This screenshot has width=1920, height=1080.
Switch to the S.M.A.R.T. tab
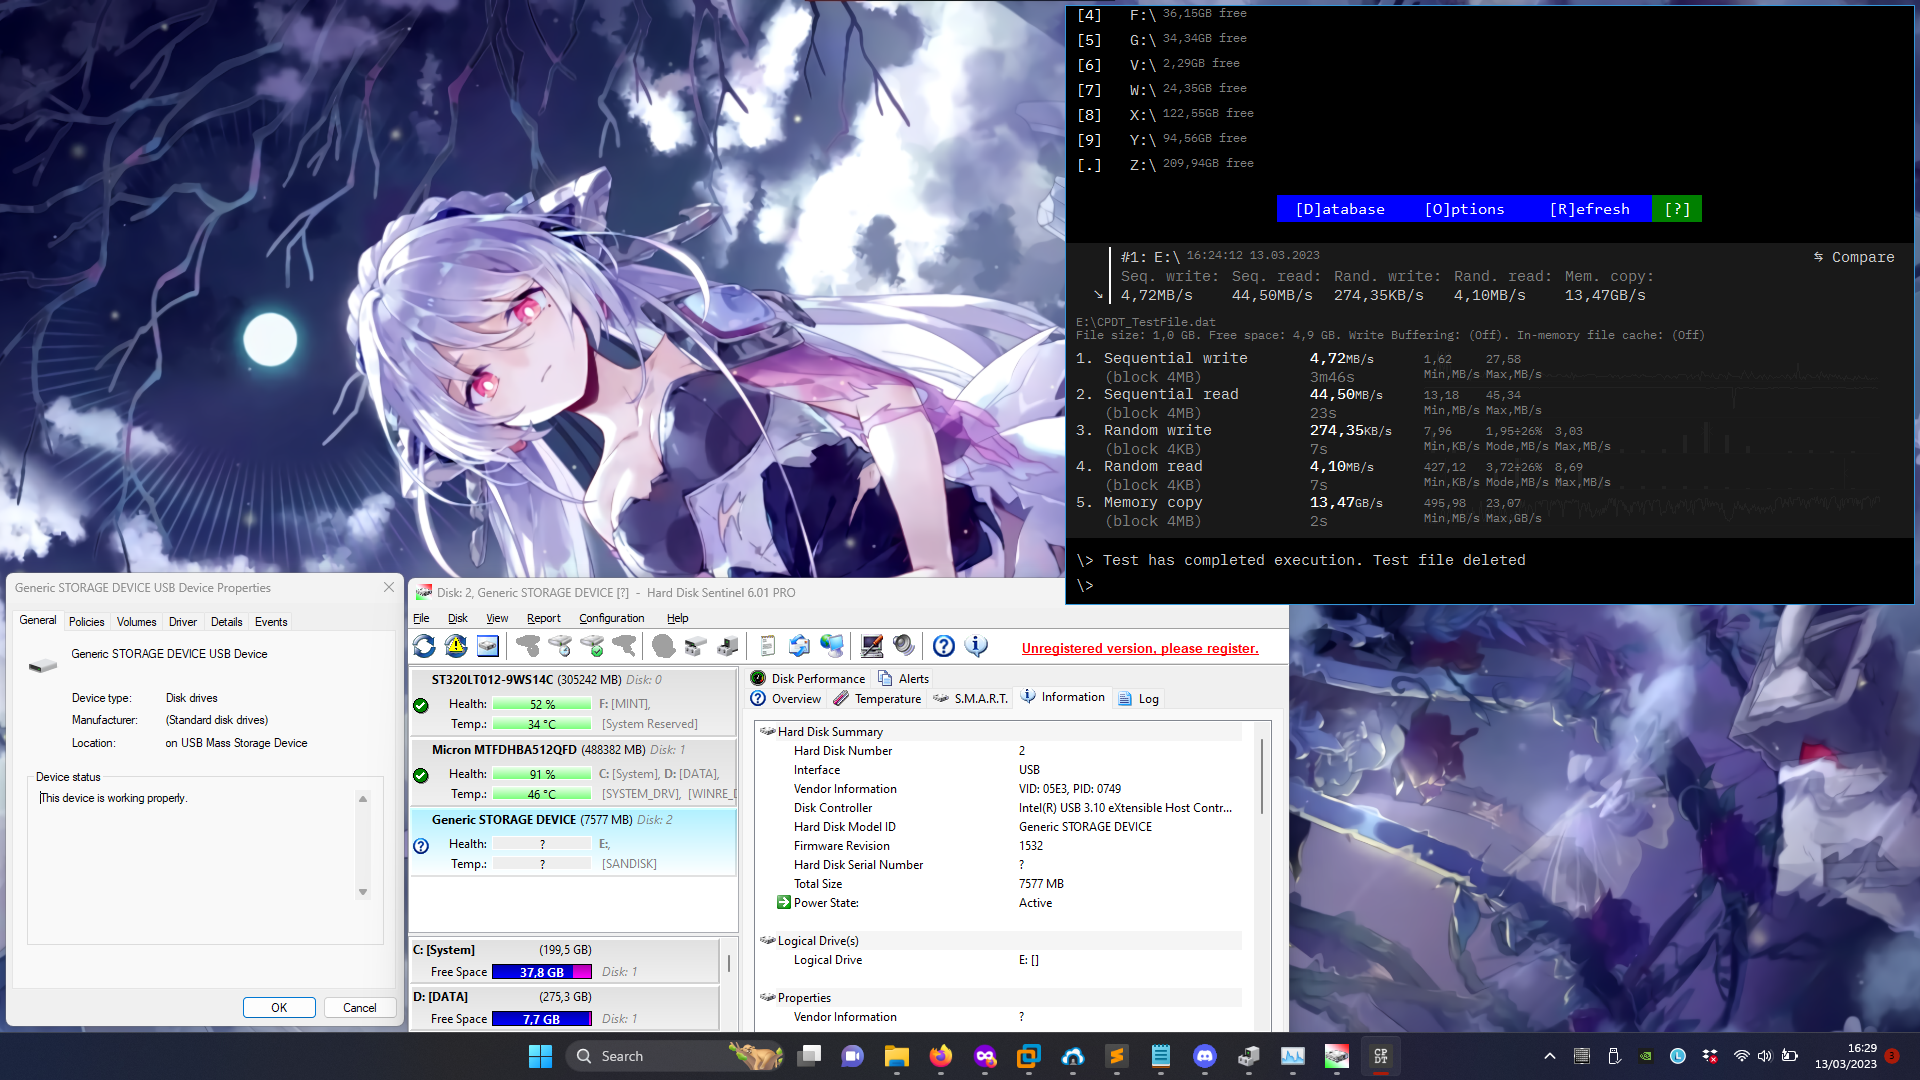(x=970, y=698)
